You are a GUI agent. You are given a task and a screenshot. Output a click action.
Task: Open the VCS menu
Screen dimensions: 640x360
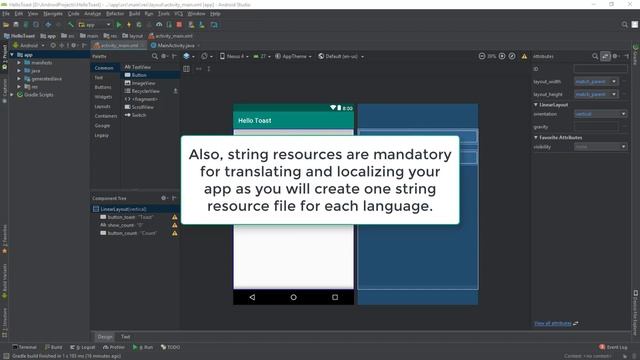(179, 14)
